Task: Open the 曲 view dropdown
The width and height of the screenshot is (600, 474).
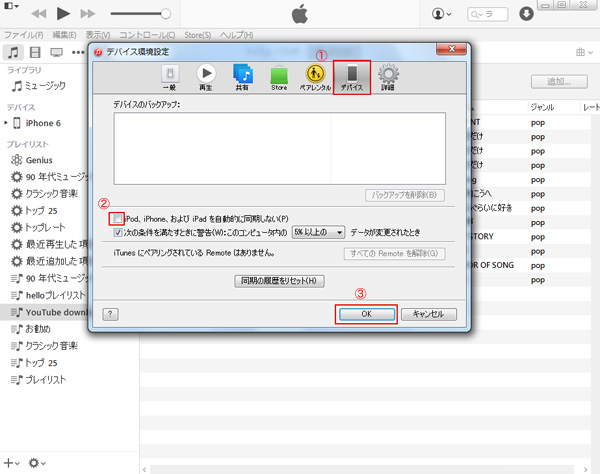Action: 584,52
